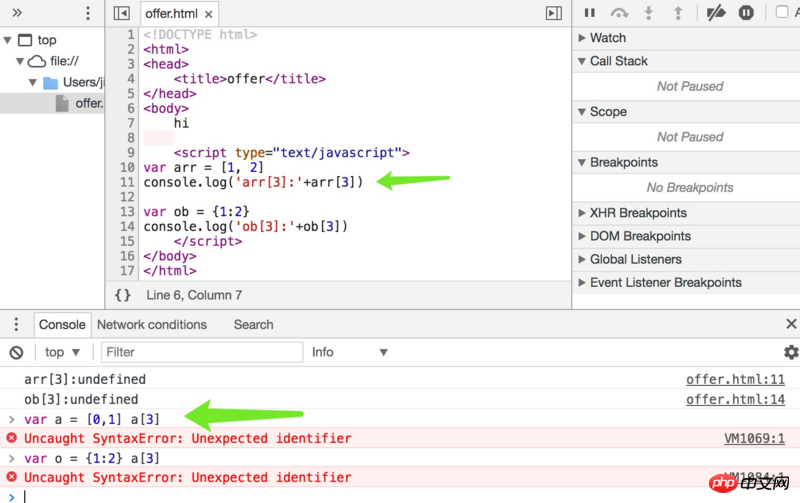Click 'No Breakpoints' placeholder text
This screenshot has height=503, width=800.
690,188
